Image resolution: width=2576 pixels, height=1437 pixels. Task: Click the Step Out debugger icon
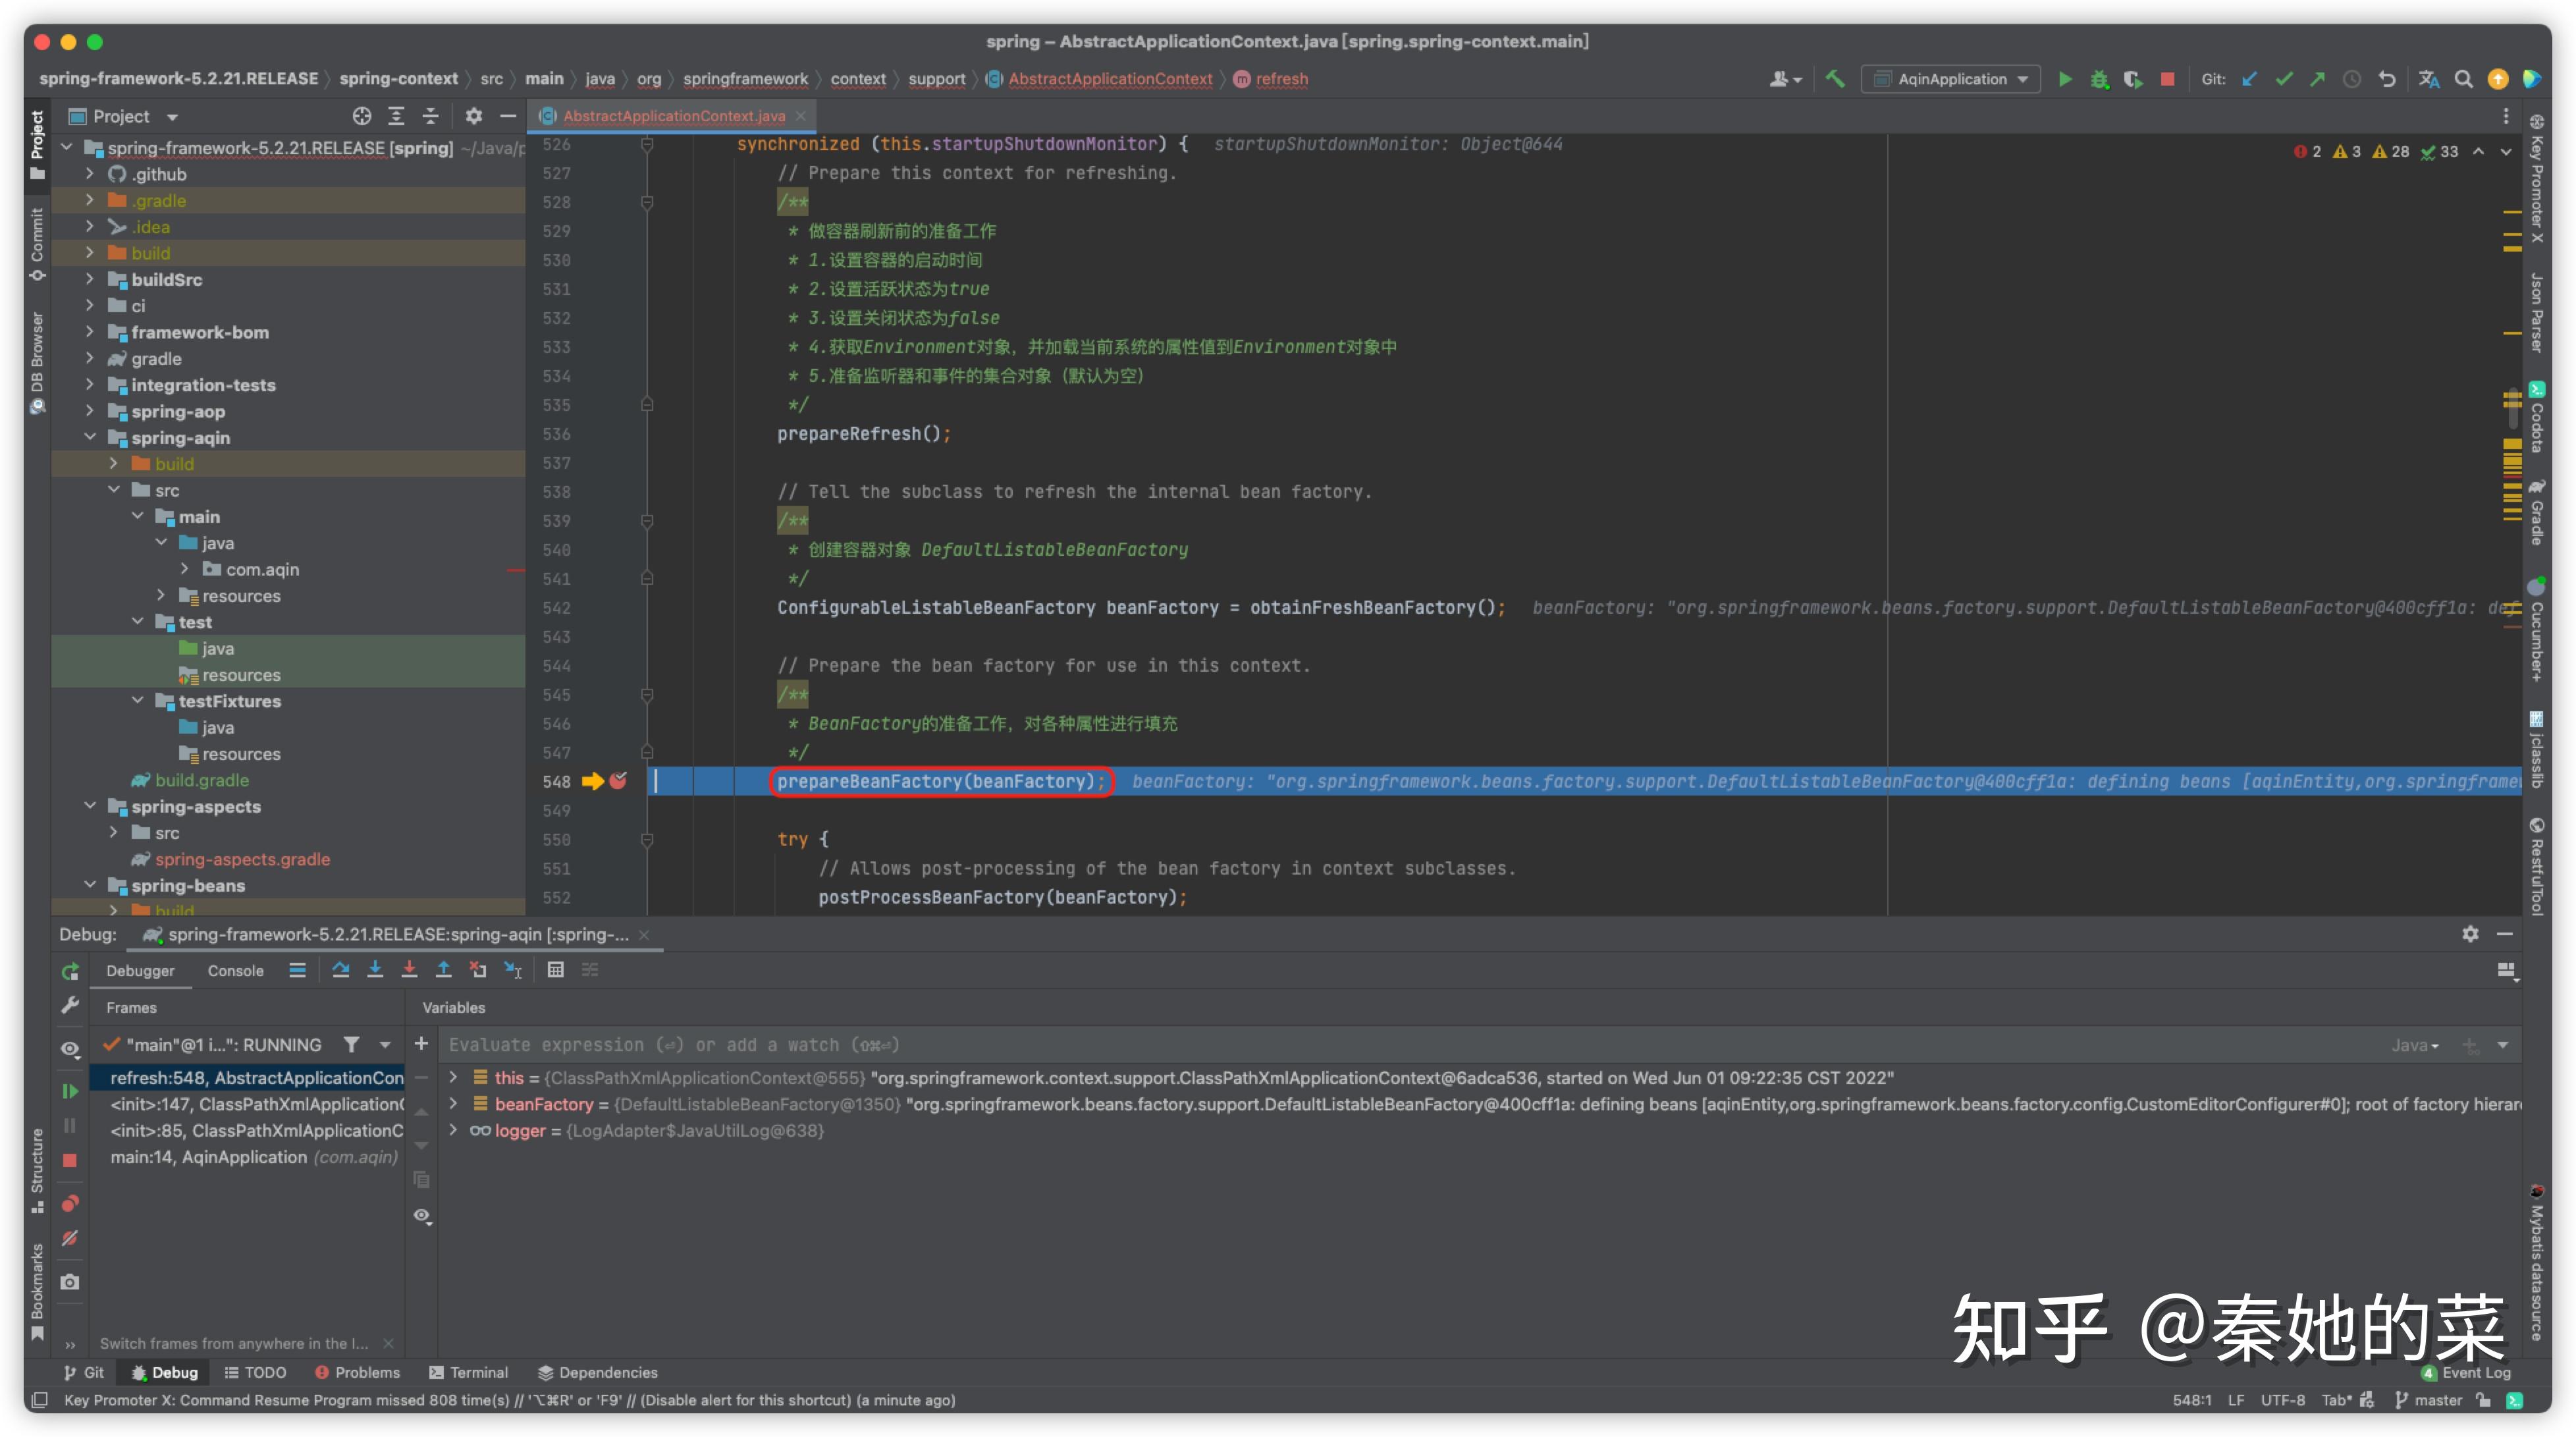443,969
